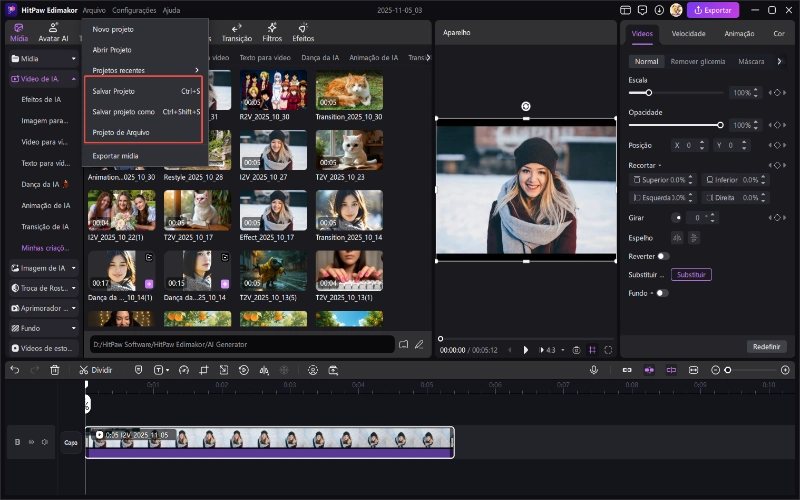Screen dimensions: 800x500
Task: Open the user profile avatar
Action: tap(676, 10)
